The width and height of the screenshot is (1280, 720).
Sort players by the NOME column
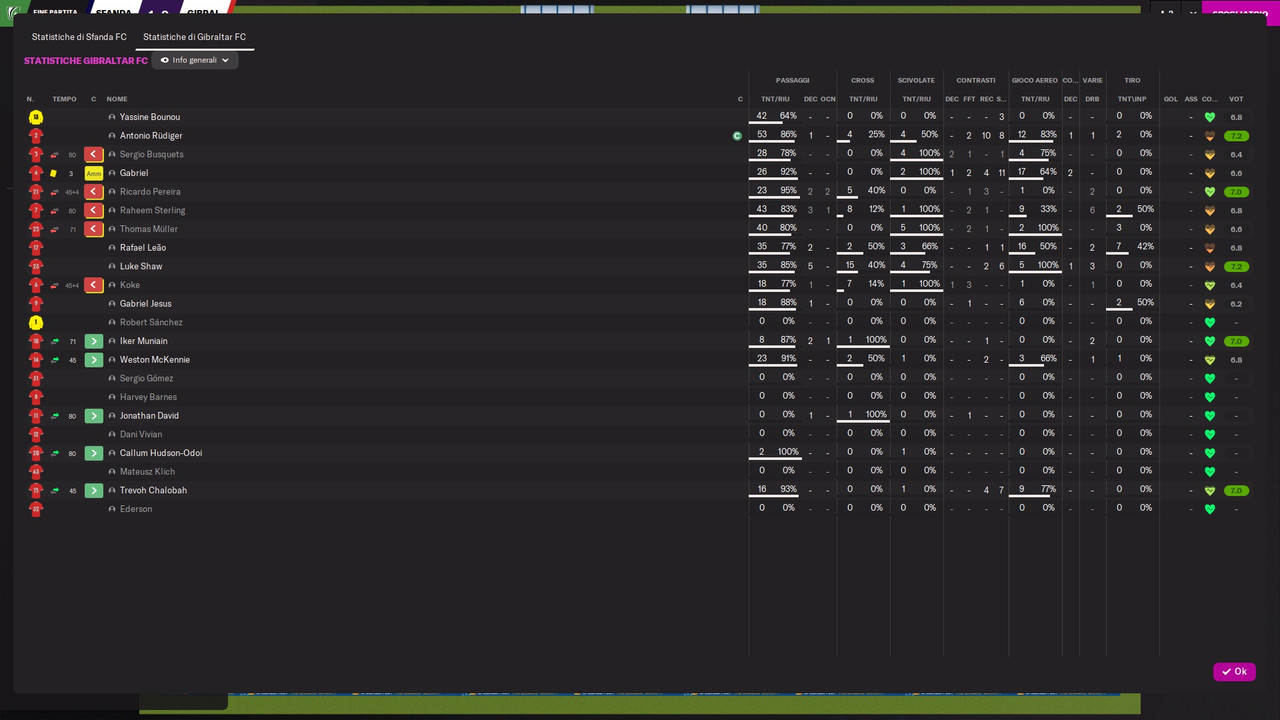[117, 99]
